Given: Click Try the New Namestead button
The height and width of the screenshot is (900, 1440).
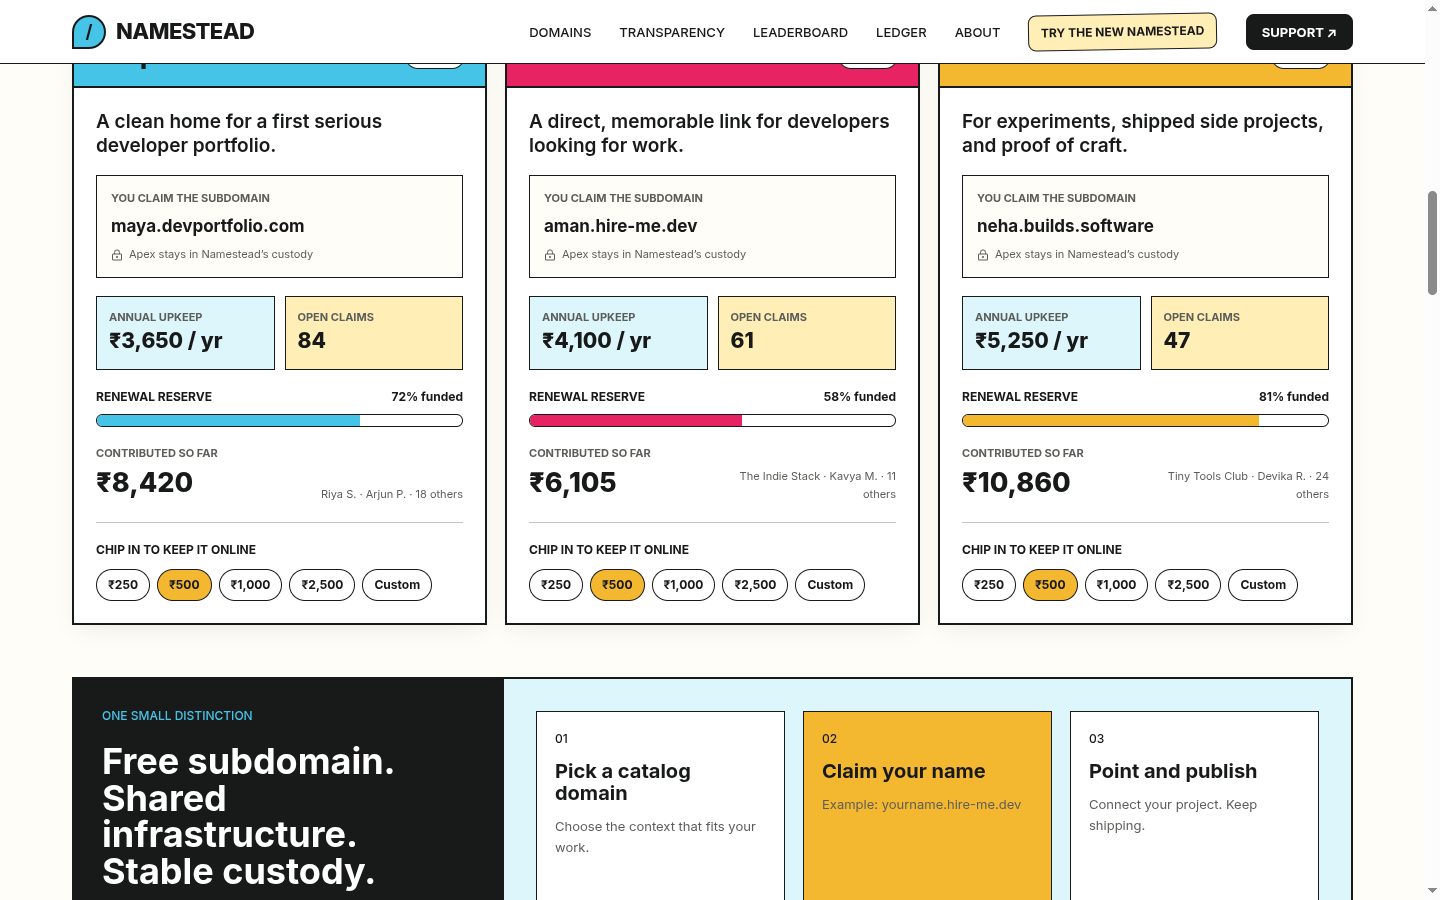Looking at the screenshot, I should pyautogui.click(x=1122, y=32).
